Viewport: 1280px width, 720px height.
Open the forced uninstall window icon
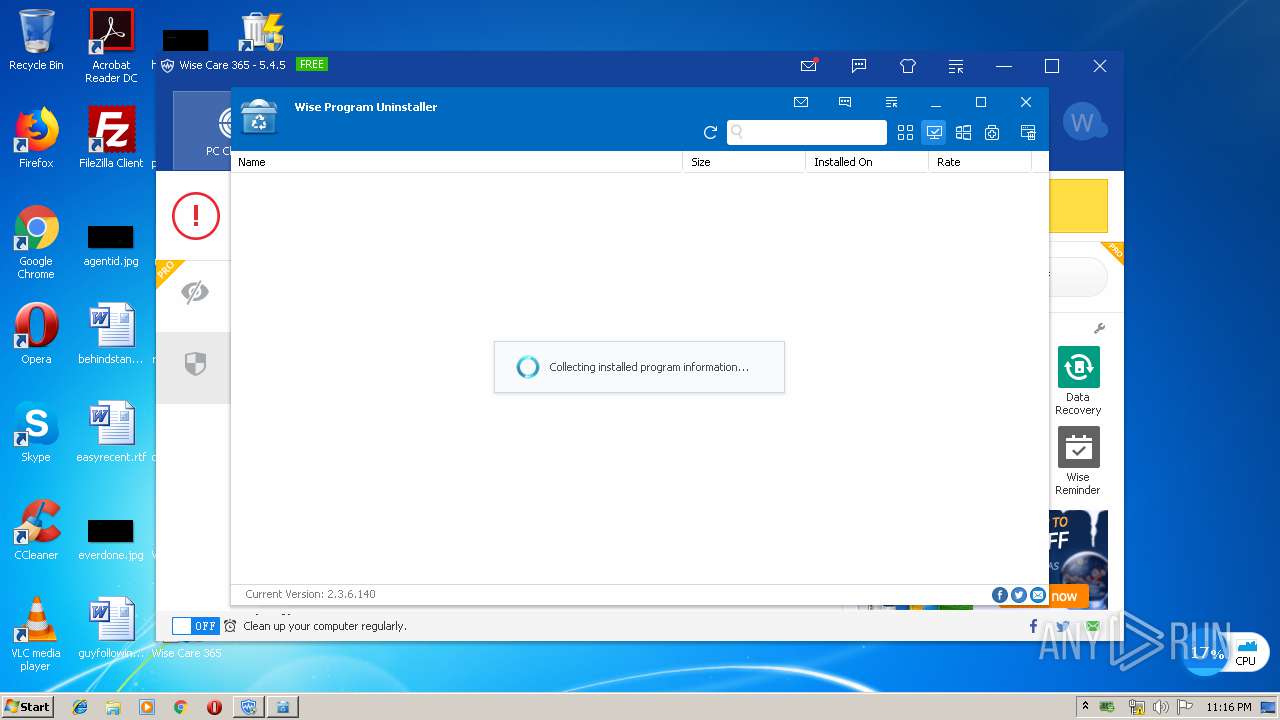[1027, 132]
